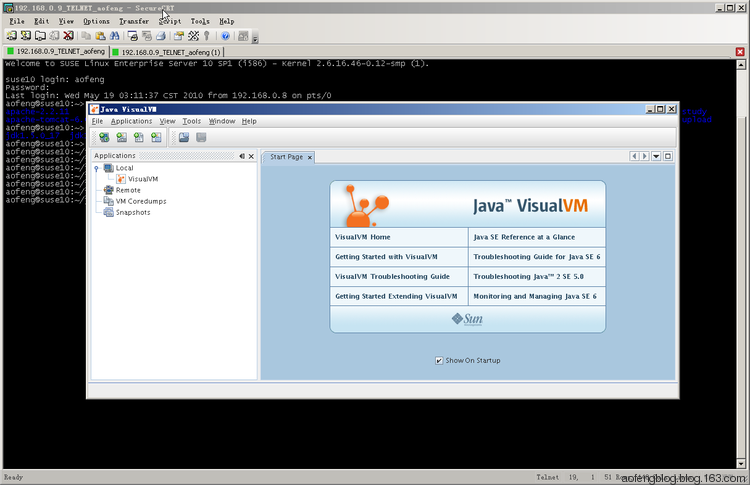Open SecureCRT Transfer menu
The image size is (750, 485).
[x=134, y=21]
